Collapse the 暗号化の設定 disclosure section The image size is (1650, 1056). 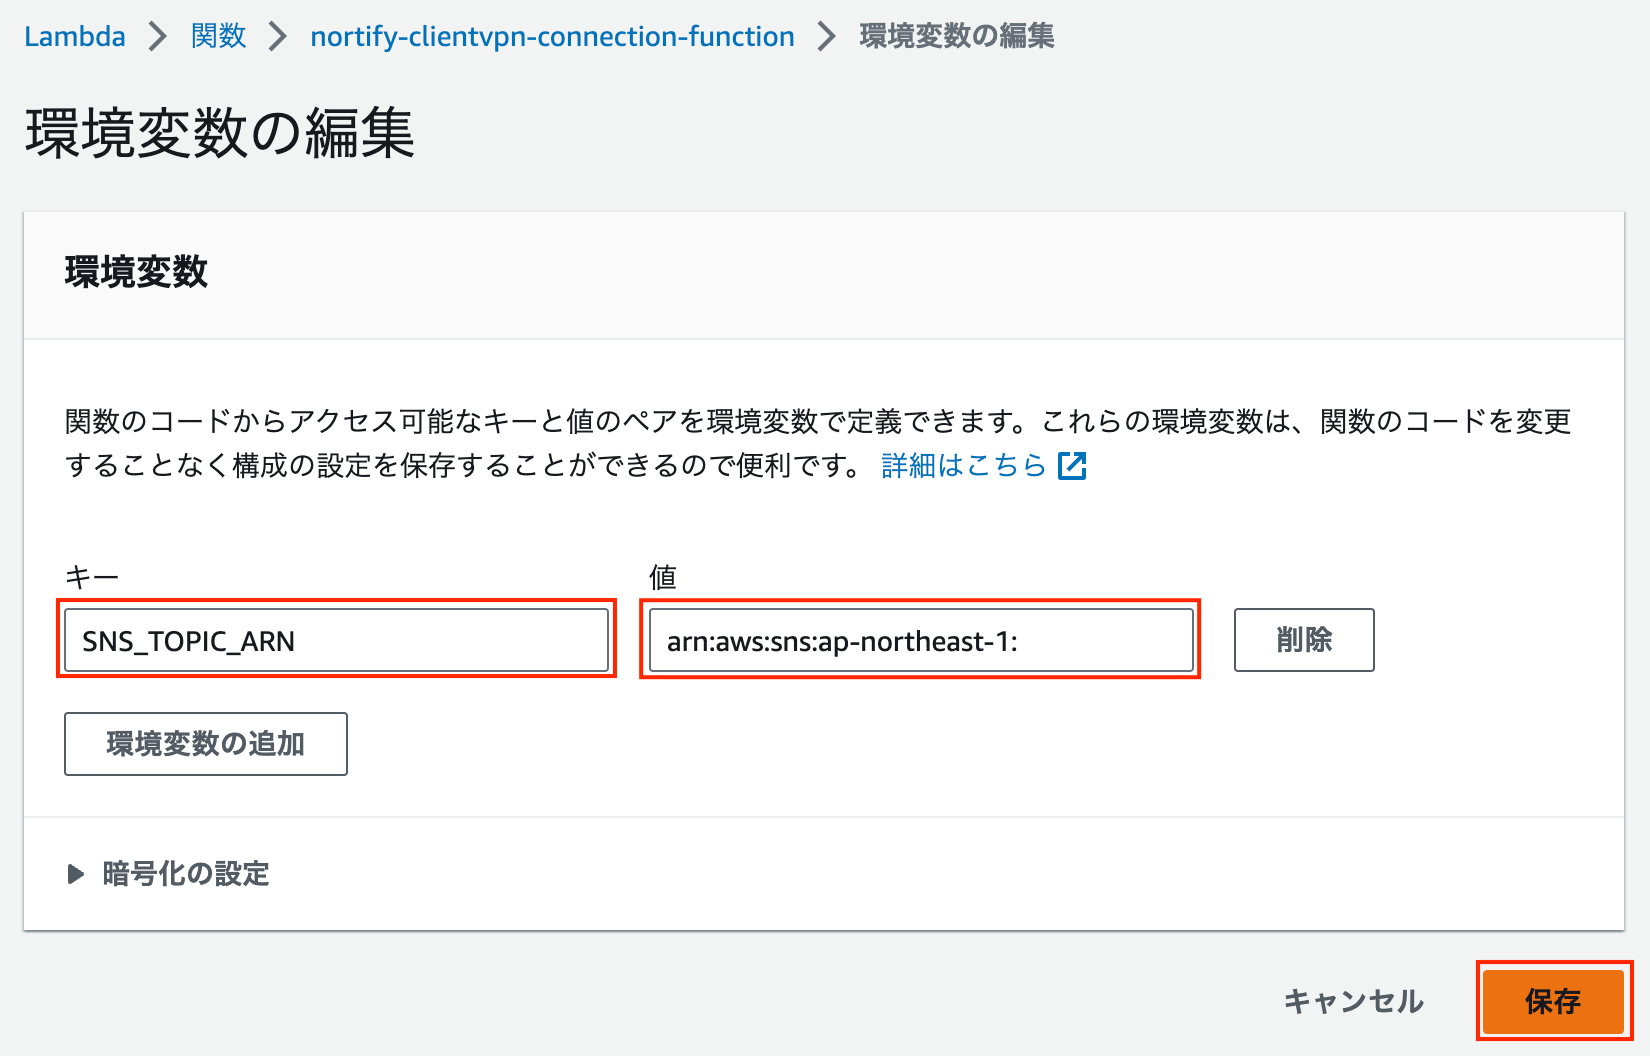click(186, 874)
